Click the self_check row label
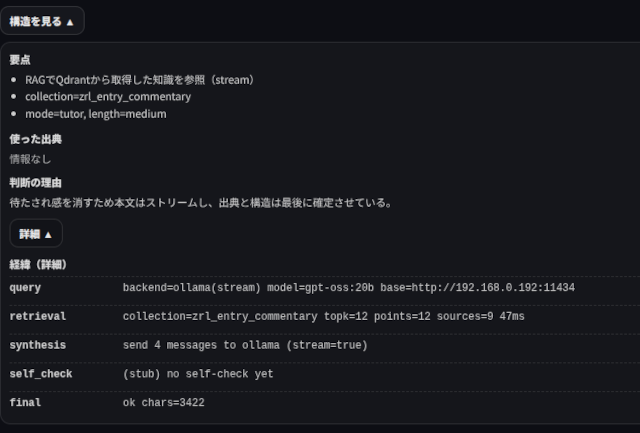The height and width of the screenshot is (433, 640). [41, 374]
